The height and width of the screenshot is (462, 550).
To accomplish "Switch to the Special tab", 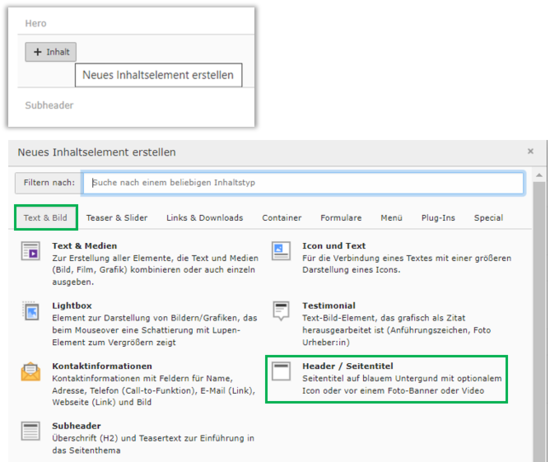I will pos(489,218).
